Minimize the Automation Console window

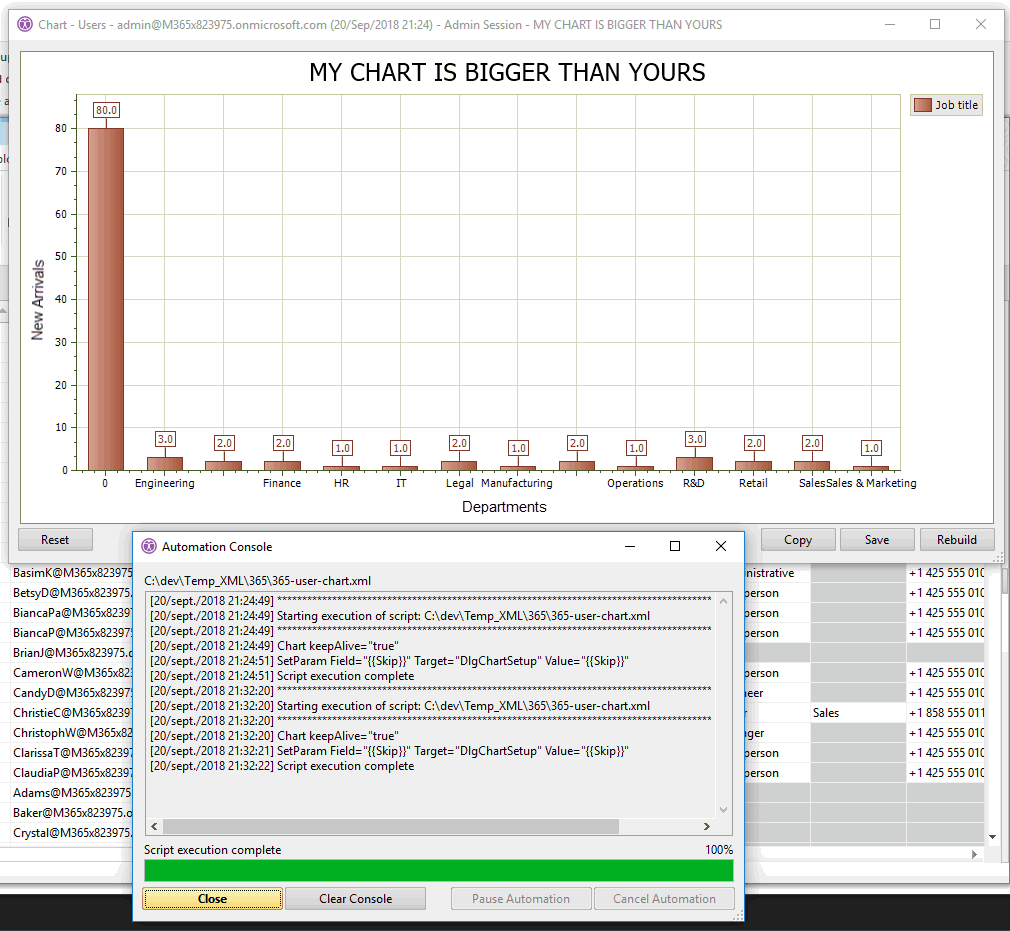[629, 546]
